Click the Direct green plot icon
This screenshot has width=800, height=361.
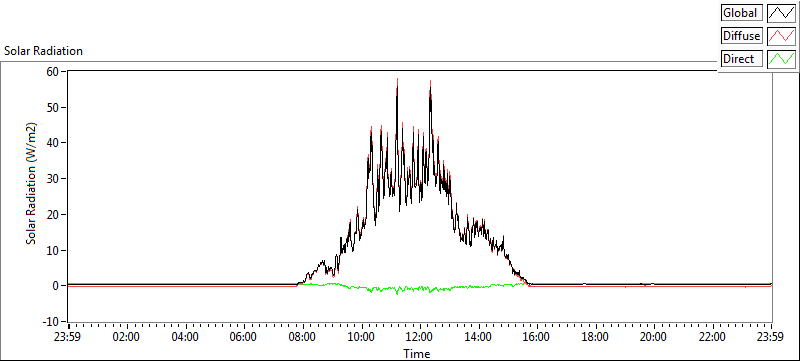click(781, 59)
